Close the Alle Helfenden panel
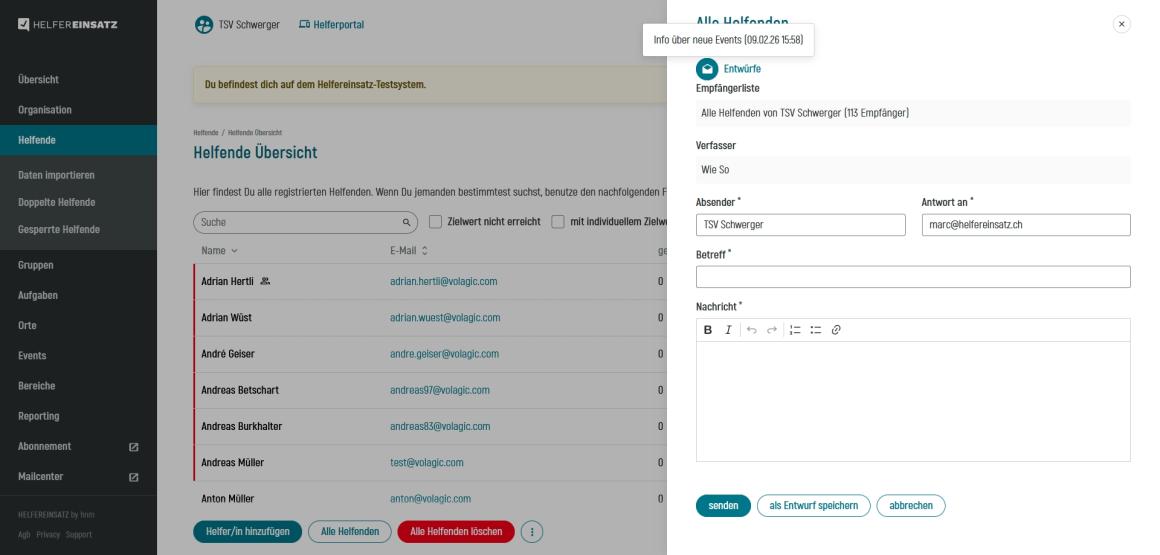This screenshot has width=1160, height=555. tap(1122, 24)
